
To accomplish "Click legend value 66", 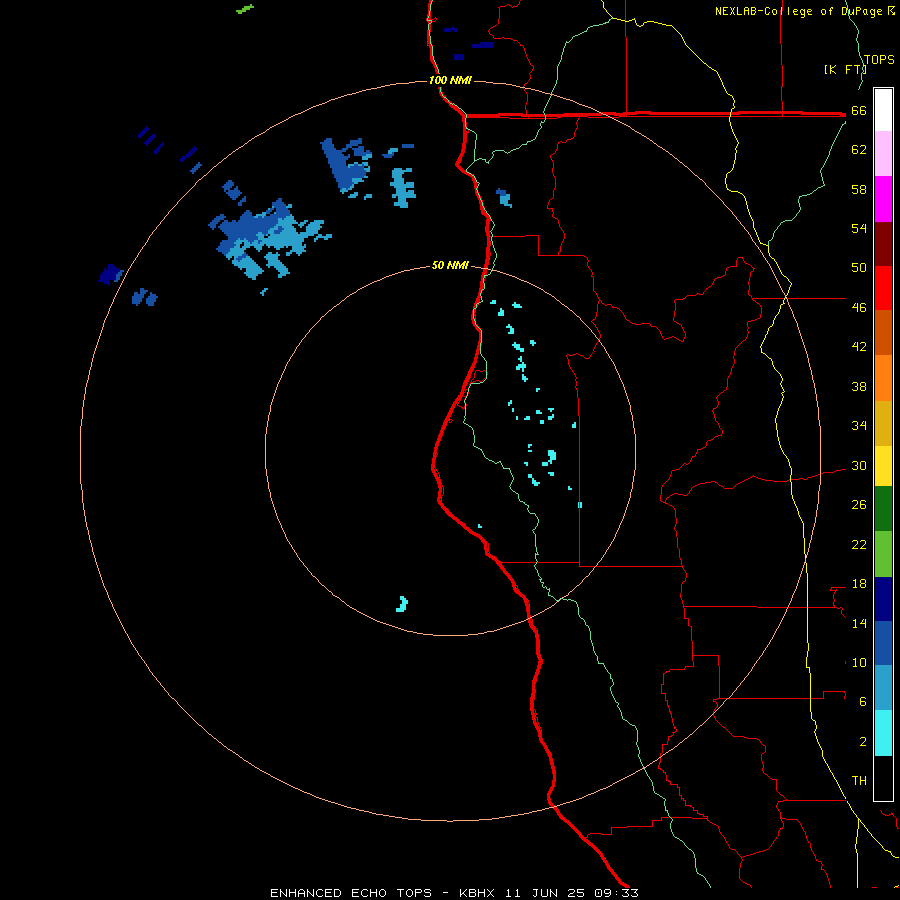I will 859,111.
